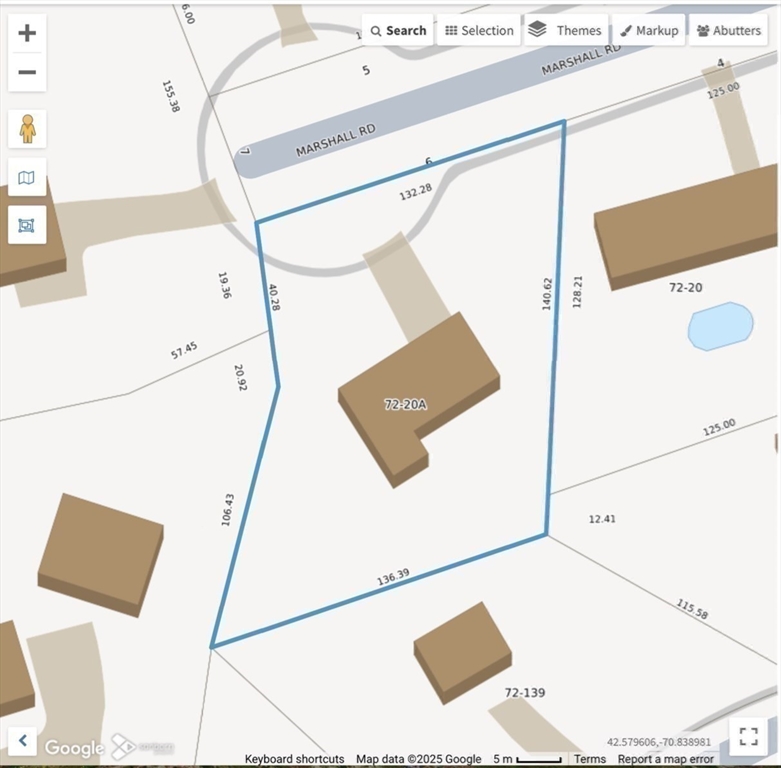The width and height of the screenshot is (781, 768).
Task: Open the Terms link
Action: (590, 759)
